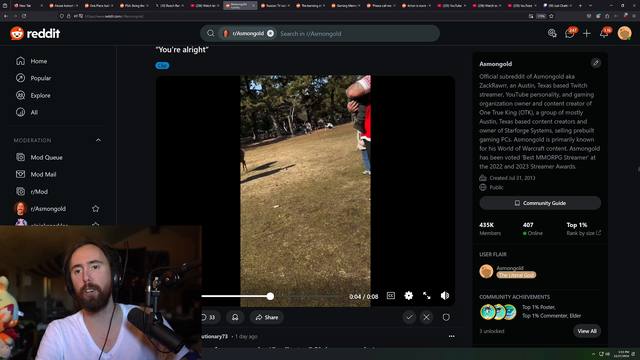Open the notifications bell
640x360 pixels.
pos(604,33)
